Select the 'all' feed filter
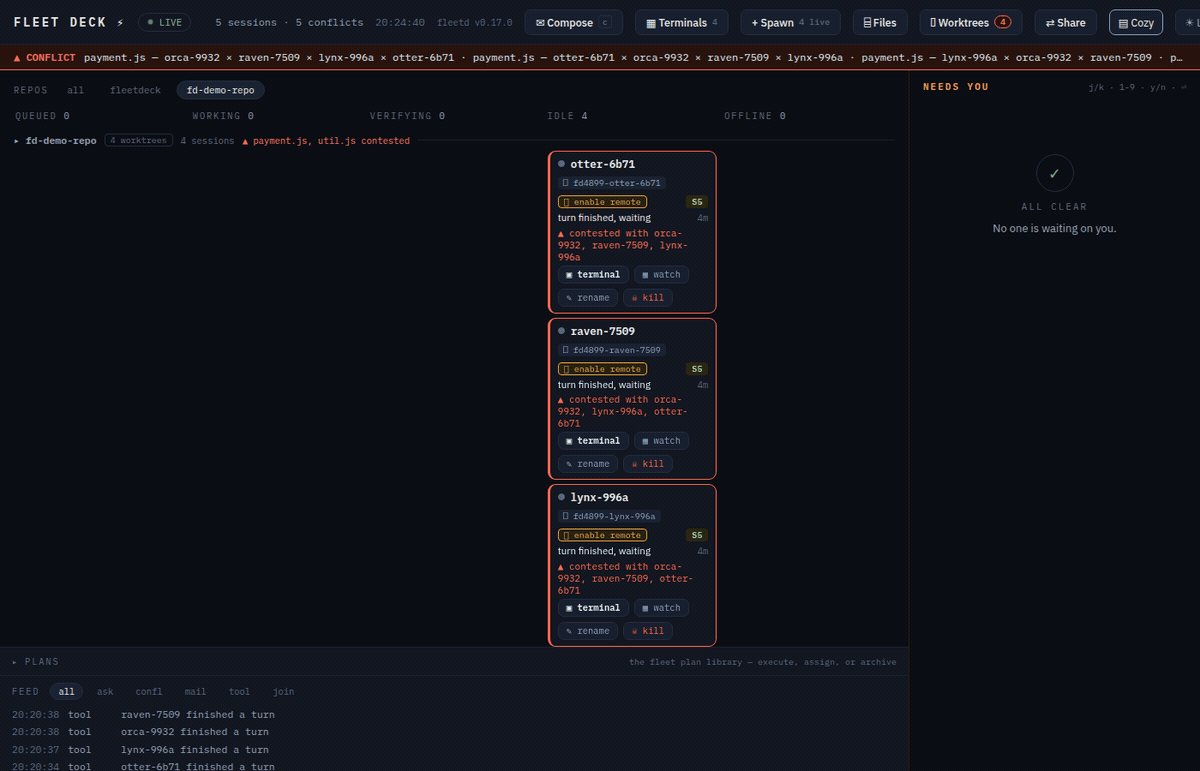 pos(66,691)
